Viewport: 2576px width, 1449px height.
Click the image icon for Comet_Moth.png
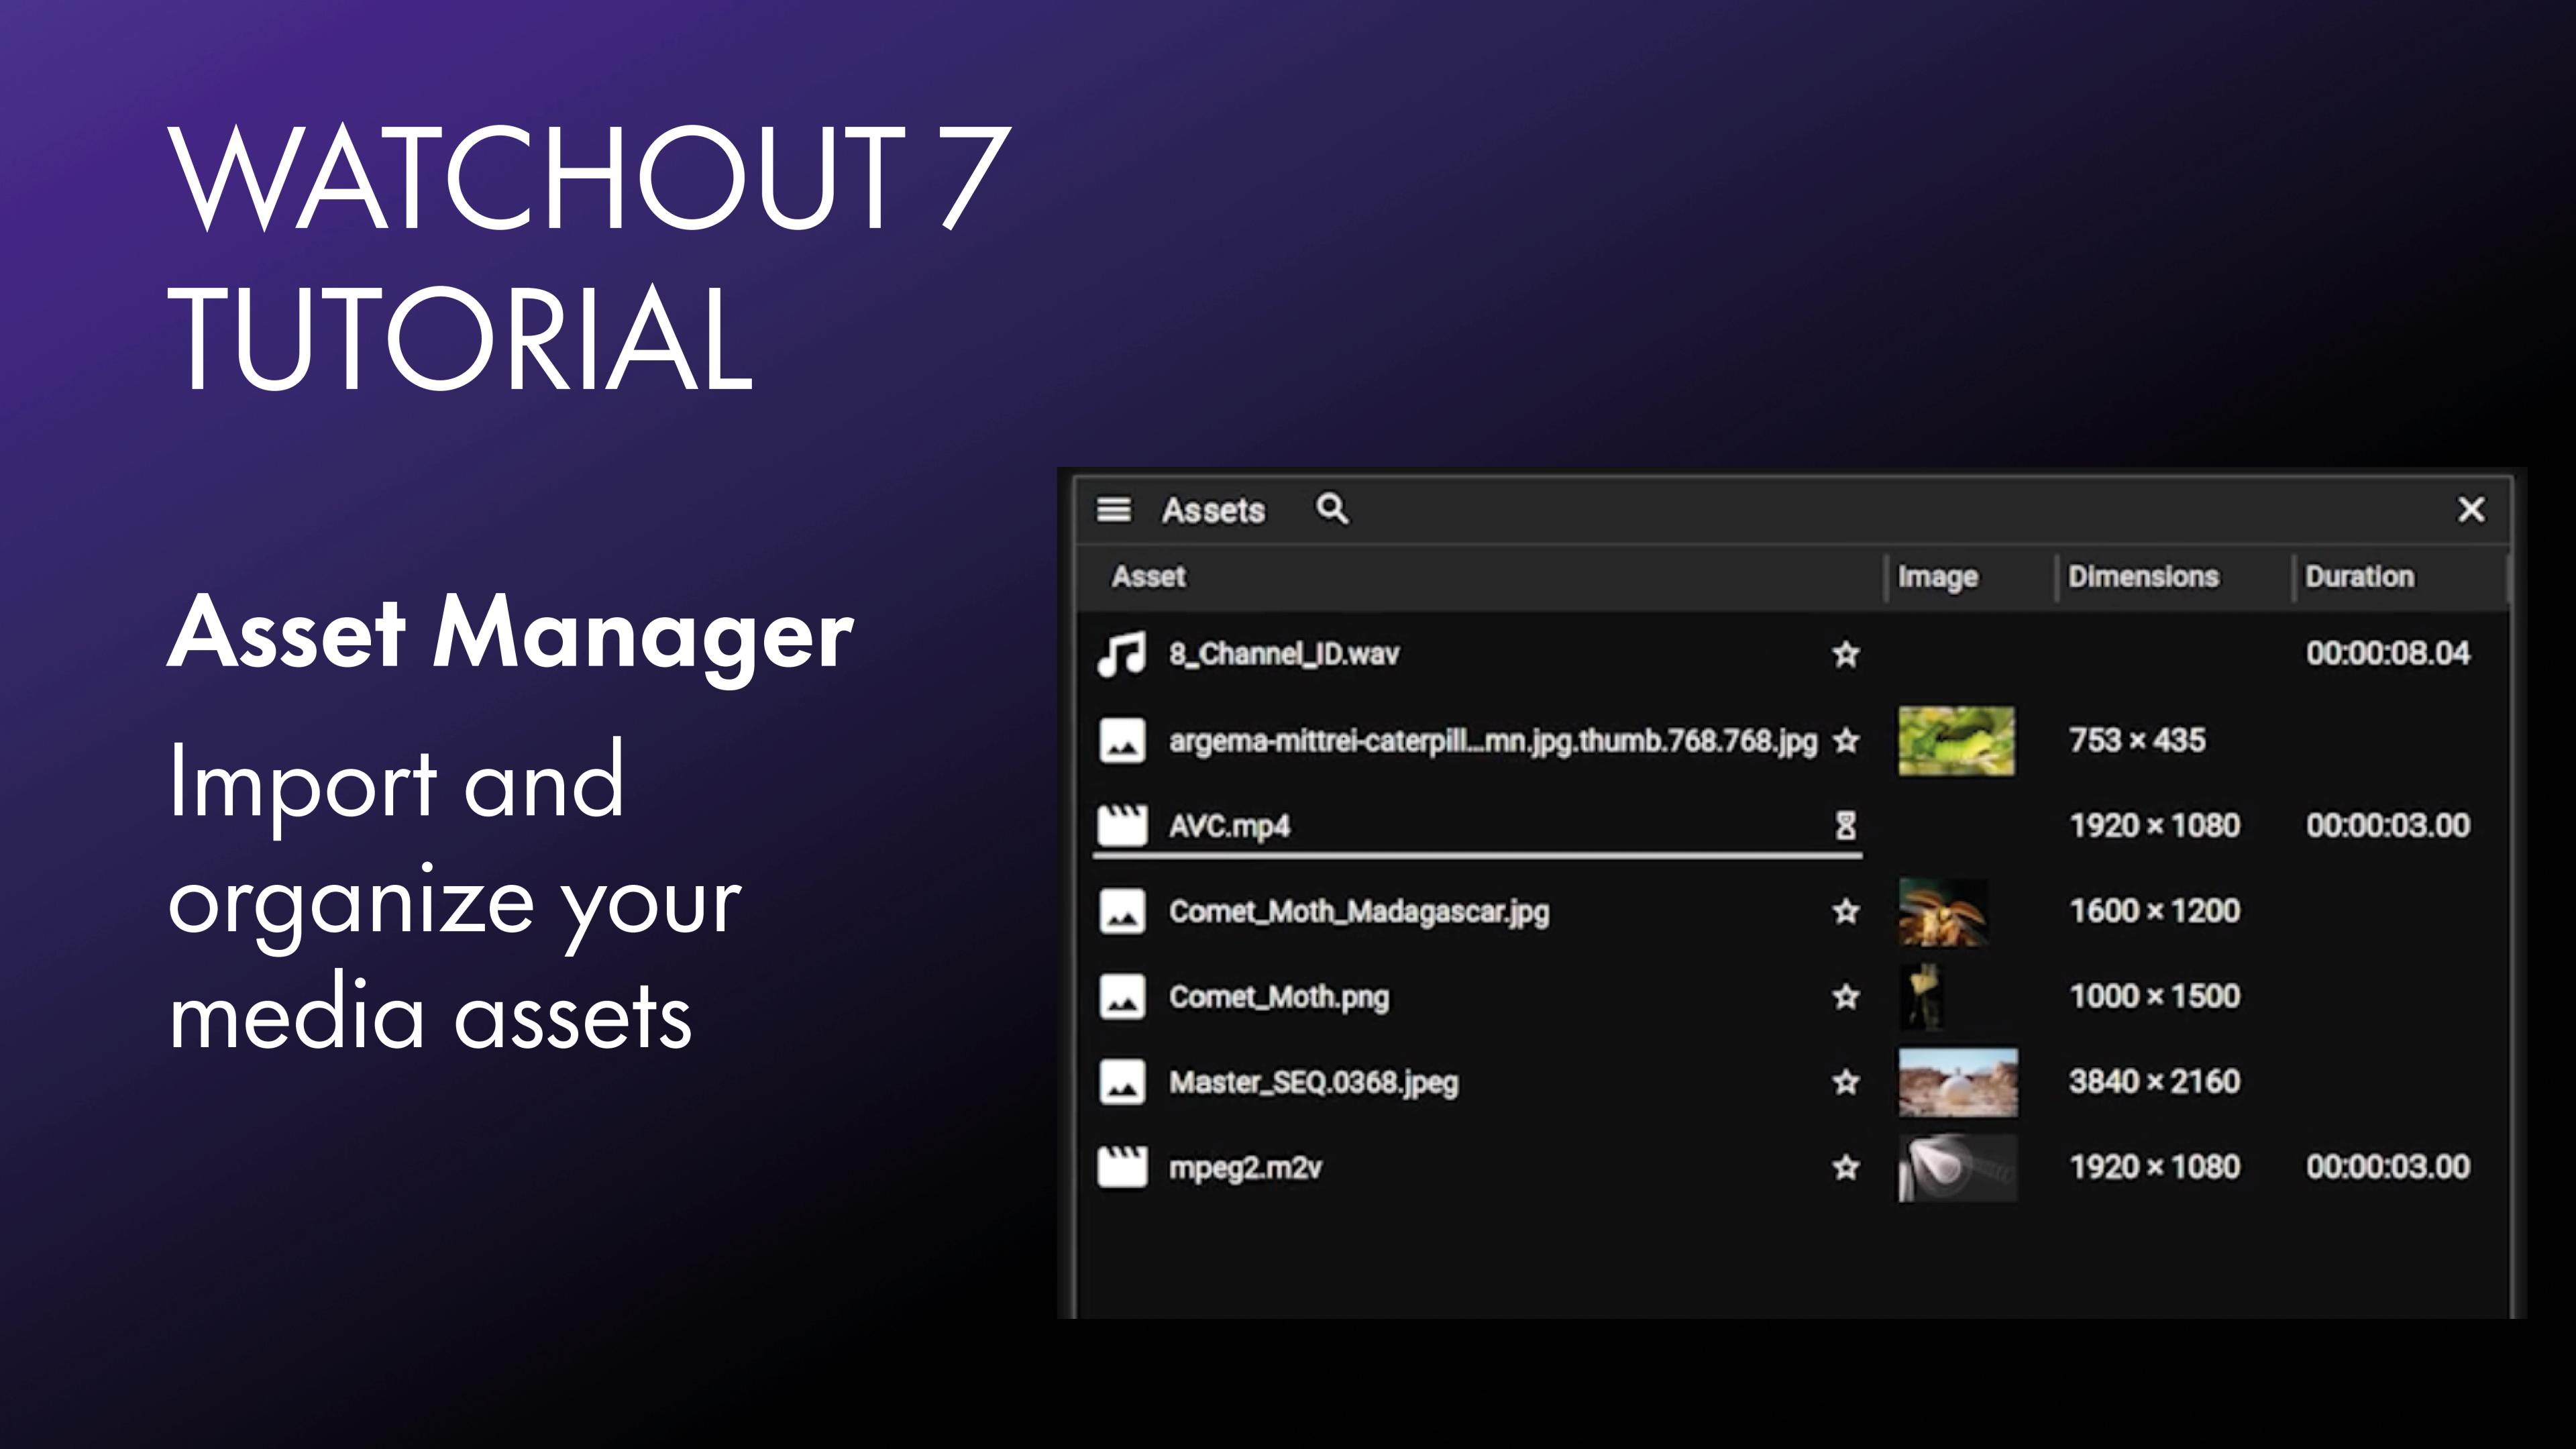pyautogui.click(x=1122, y=997)
